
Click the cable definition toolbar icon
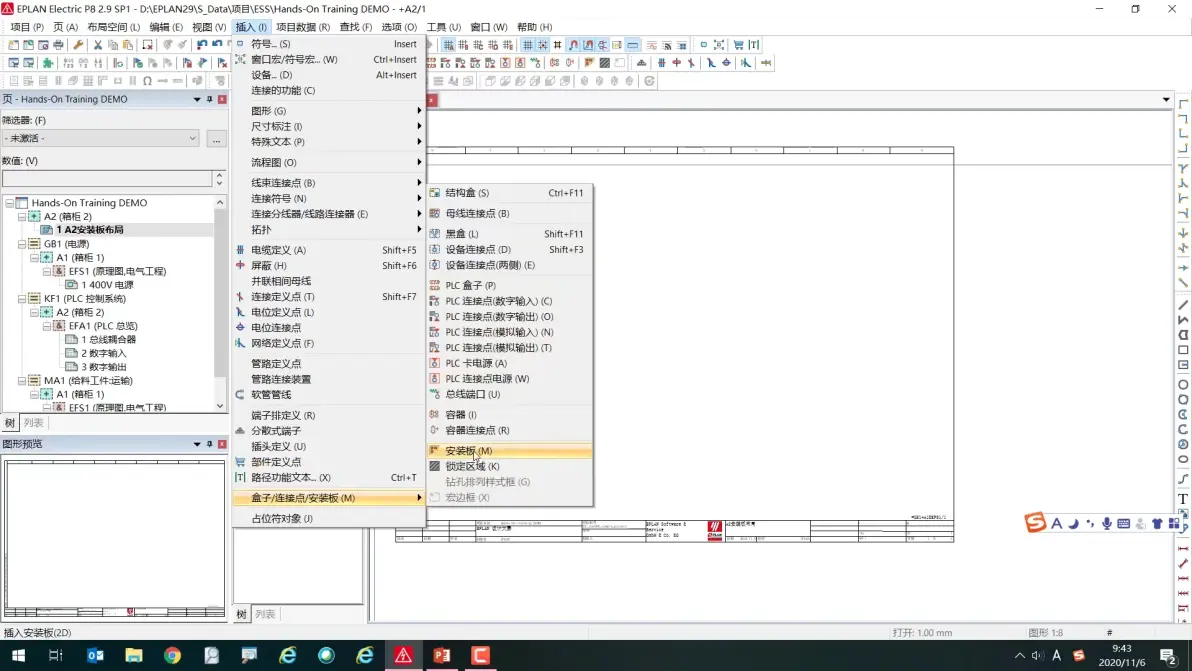(661, 63)
